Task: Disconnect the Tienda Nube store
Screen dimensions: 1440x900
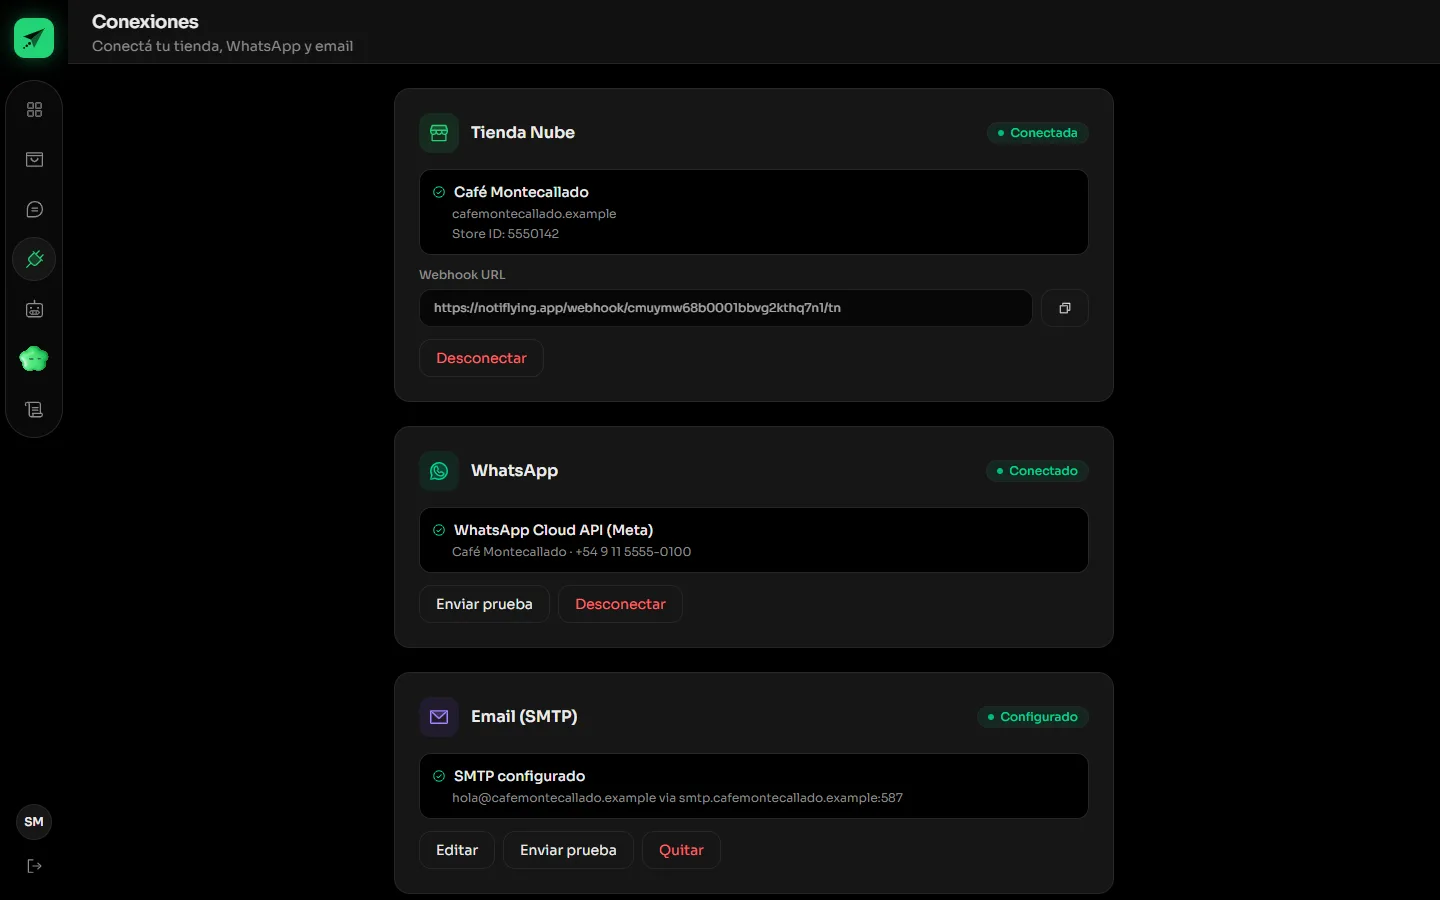Action: coord(481,358)
